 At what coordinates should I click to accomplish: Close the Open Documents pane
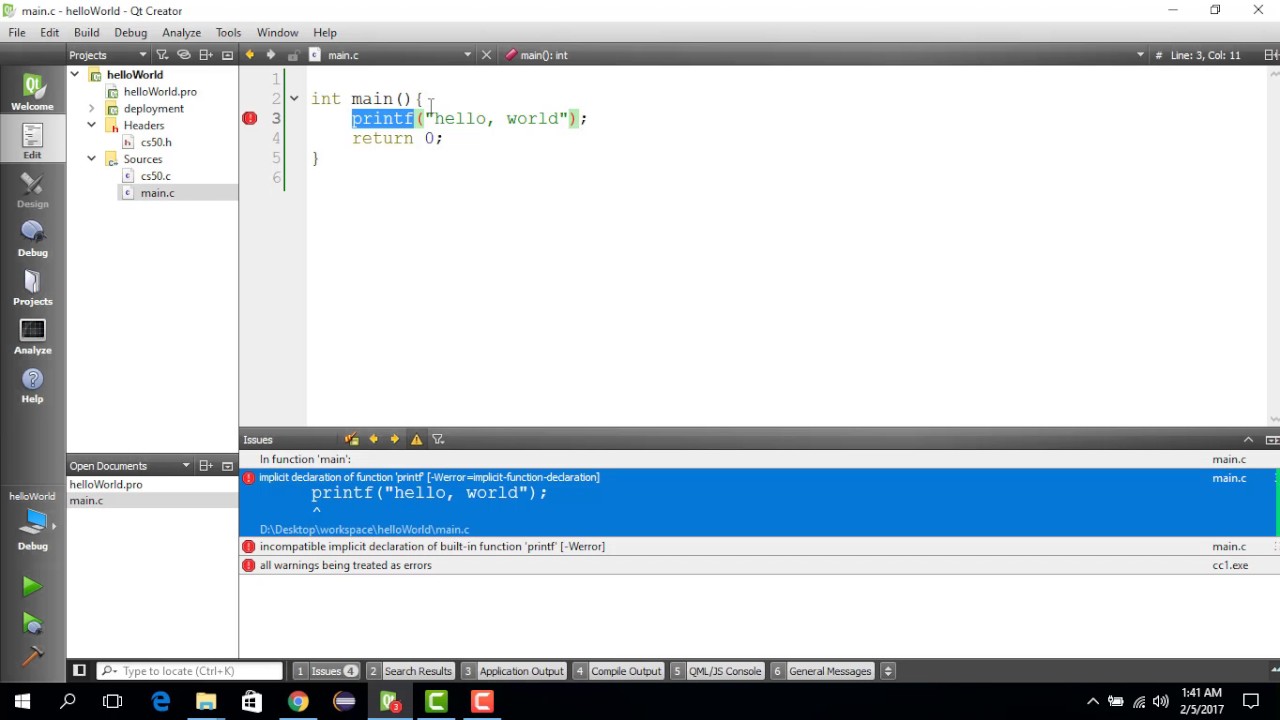click(228, 466)
